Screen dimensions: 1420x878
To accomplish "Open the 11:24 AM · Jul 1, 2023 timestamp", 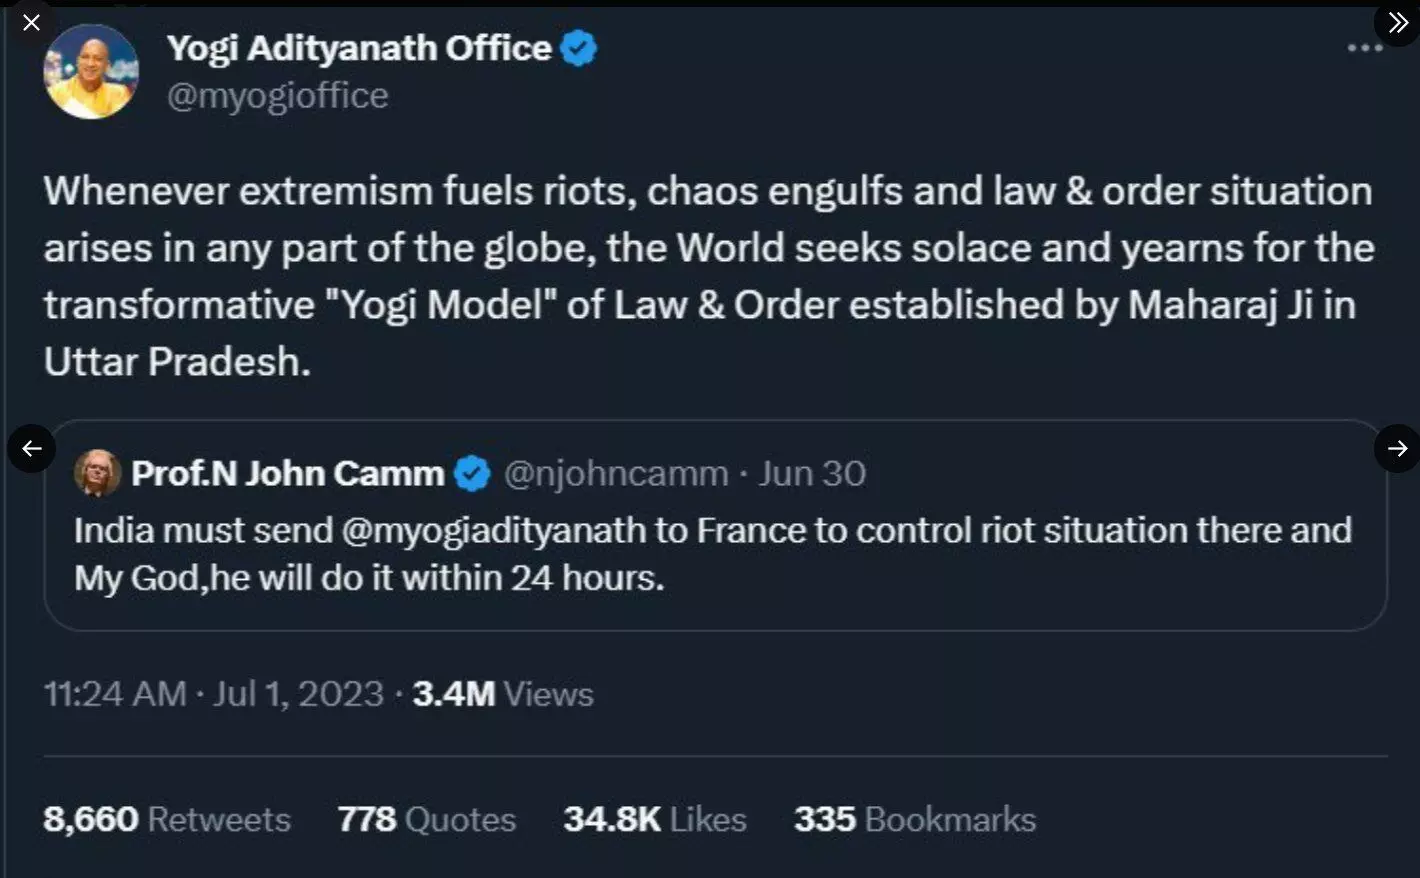I will pyautogui.click(x=214, y=694).
